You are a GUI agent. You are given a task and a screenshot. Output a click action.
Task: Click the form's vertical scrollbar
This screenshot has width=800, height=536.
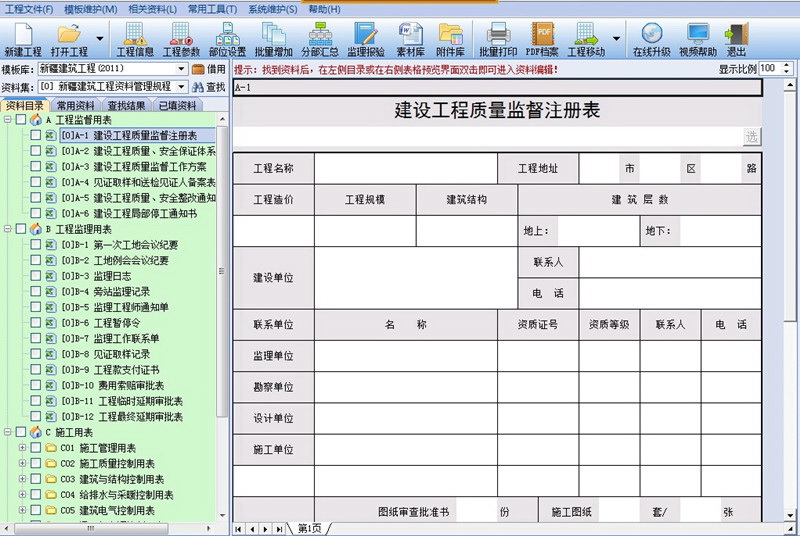(790, 300)
